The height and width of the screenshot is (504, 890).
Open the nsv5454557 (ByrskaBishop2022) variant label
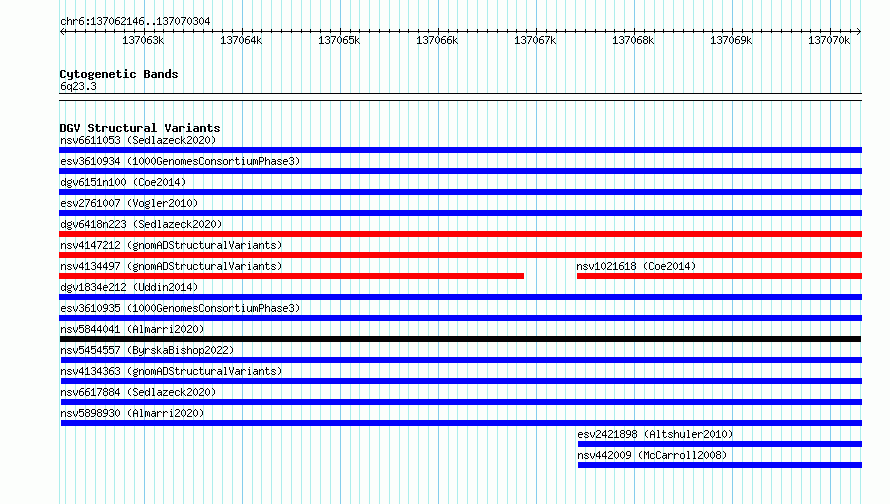(147, 350)
